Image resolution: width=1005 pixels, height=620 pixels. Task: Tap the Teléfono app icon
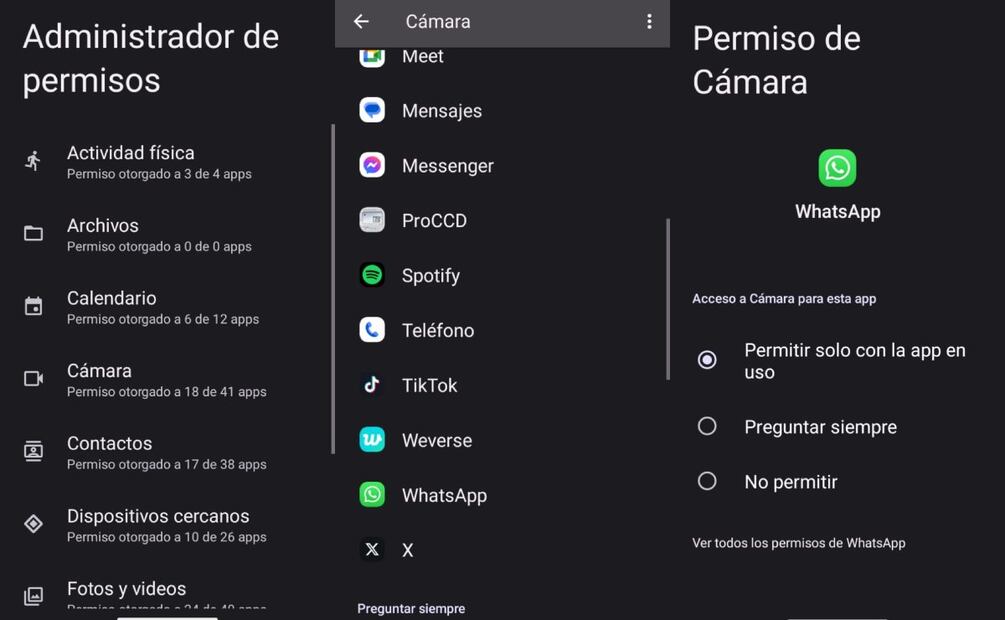372,330
